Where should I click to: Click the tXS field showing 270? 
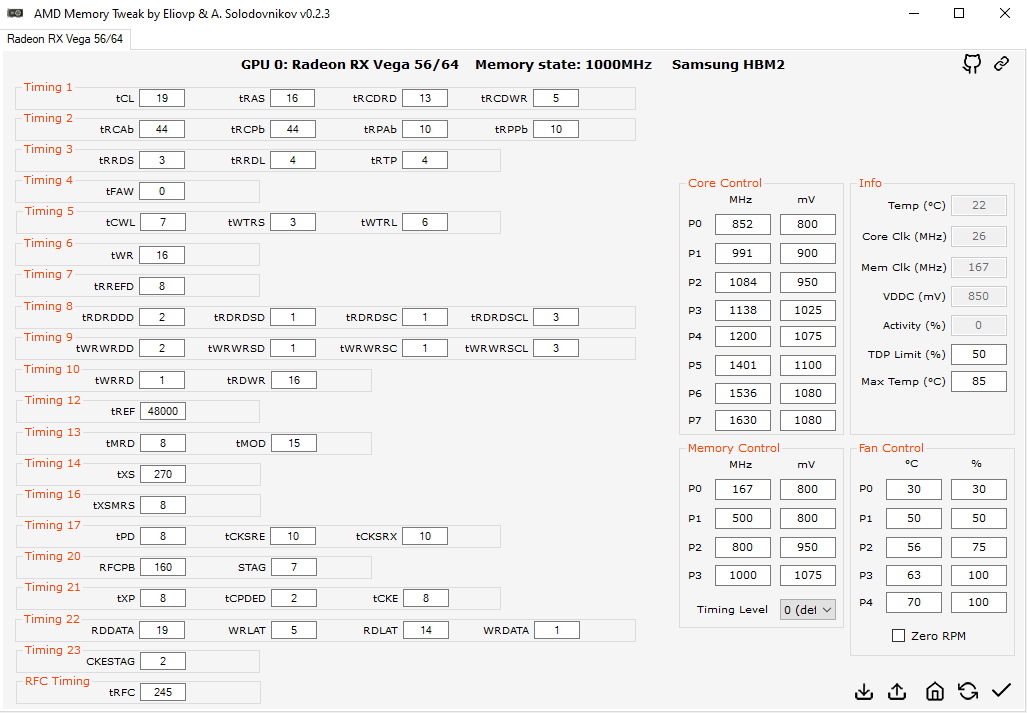162,474
